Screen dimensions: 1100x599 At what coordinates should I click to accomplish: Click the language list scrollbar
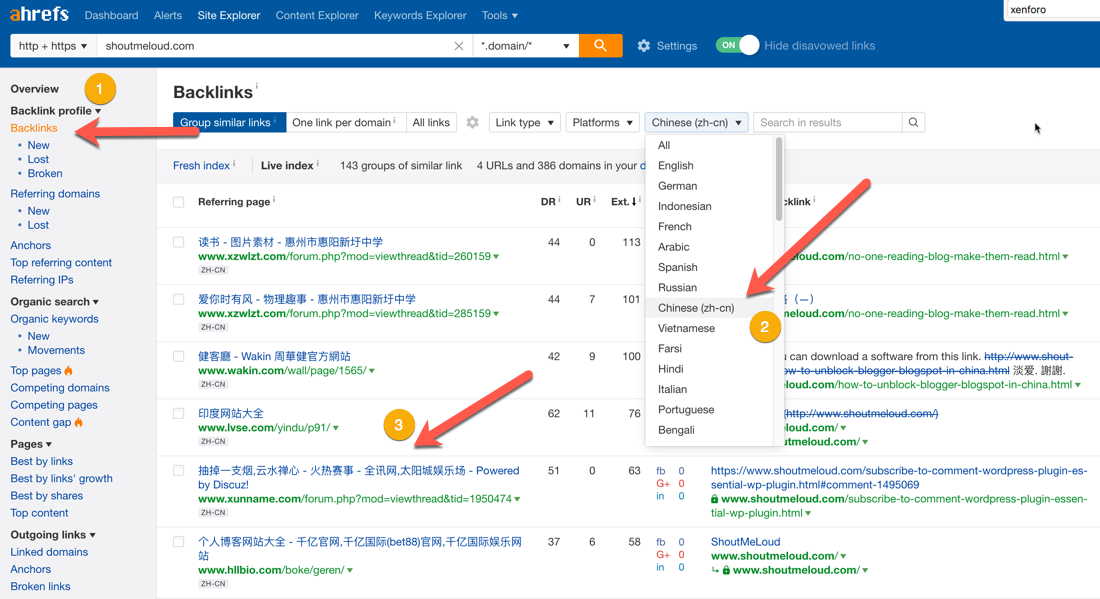coord(779,179)
